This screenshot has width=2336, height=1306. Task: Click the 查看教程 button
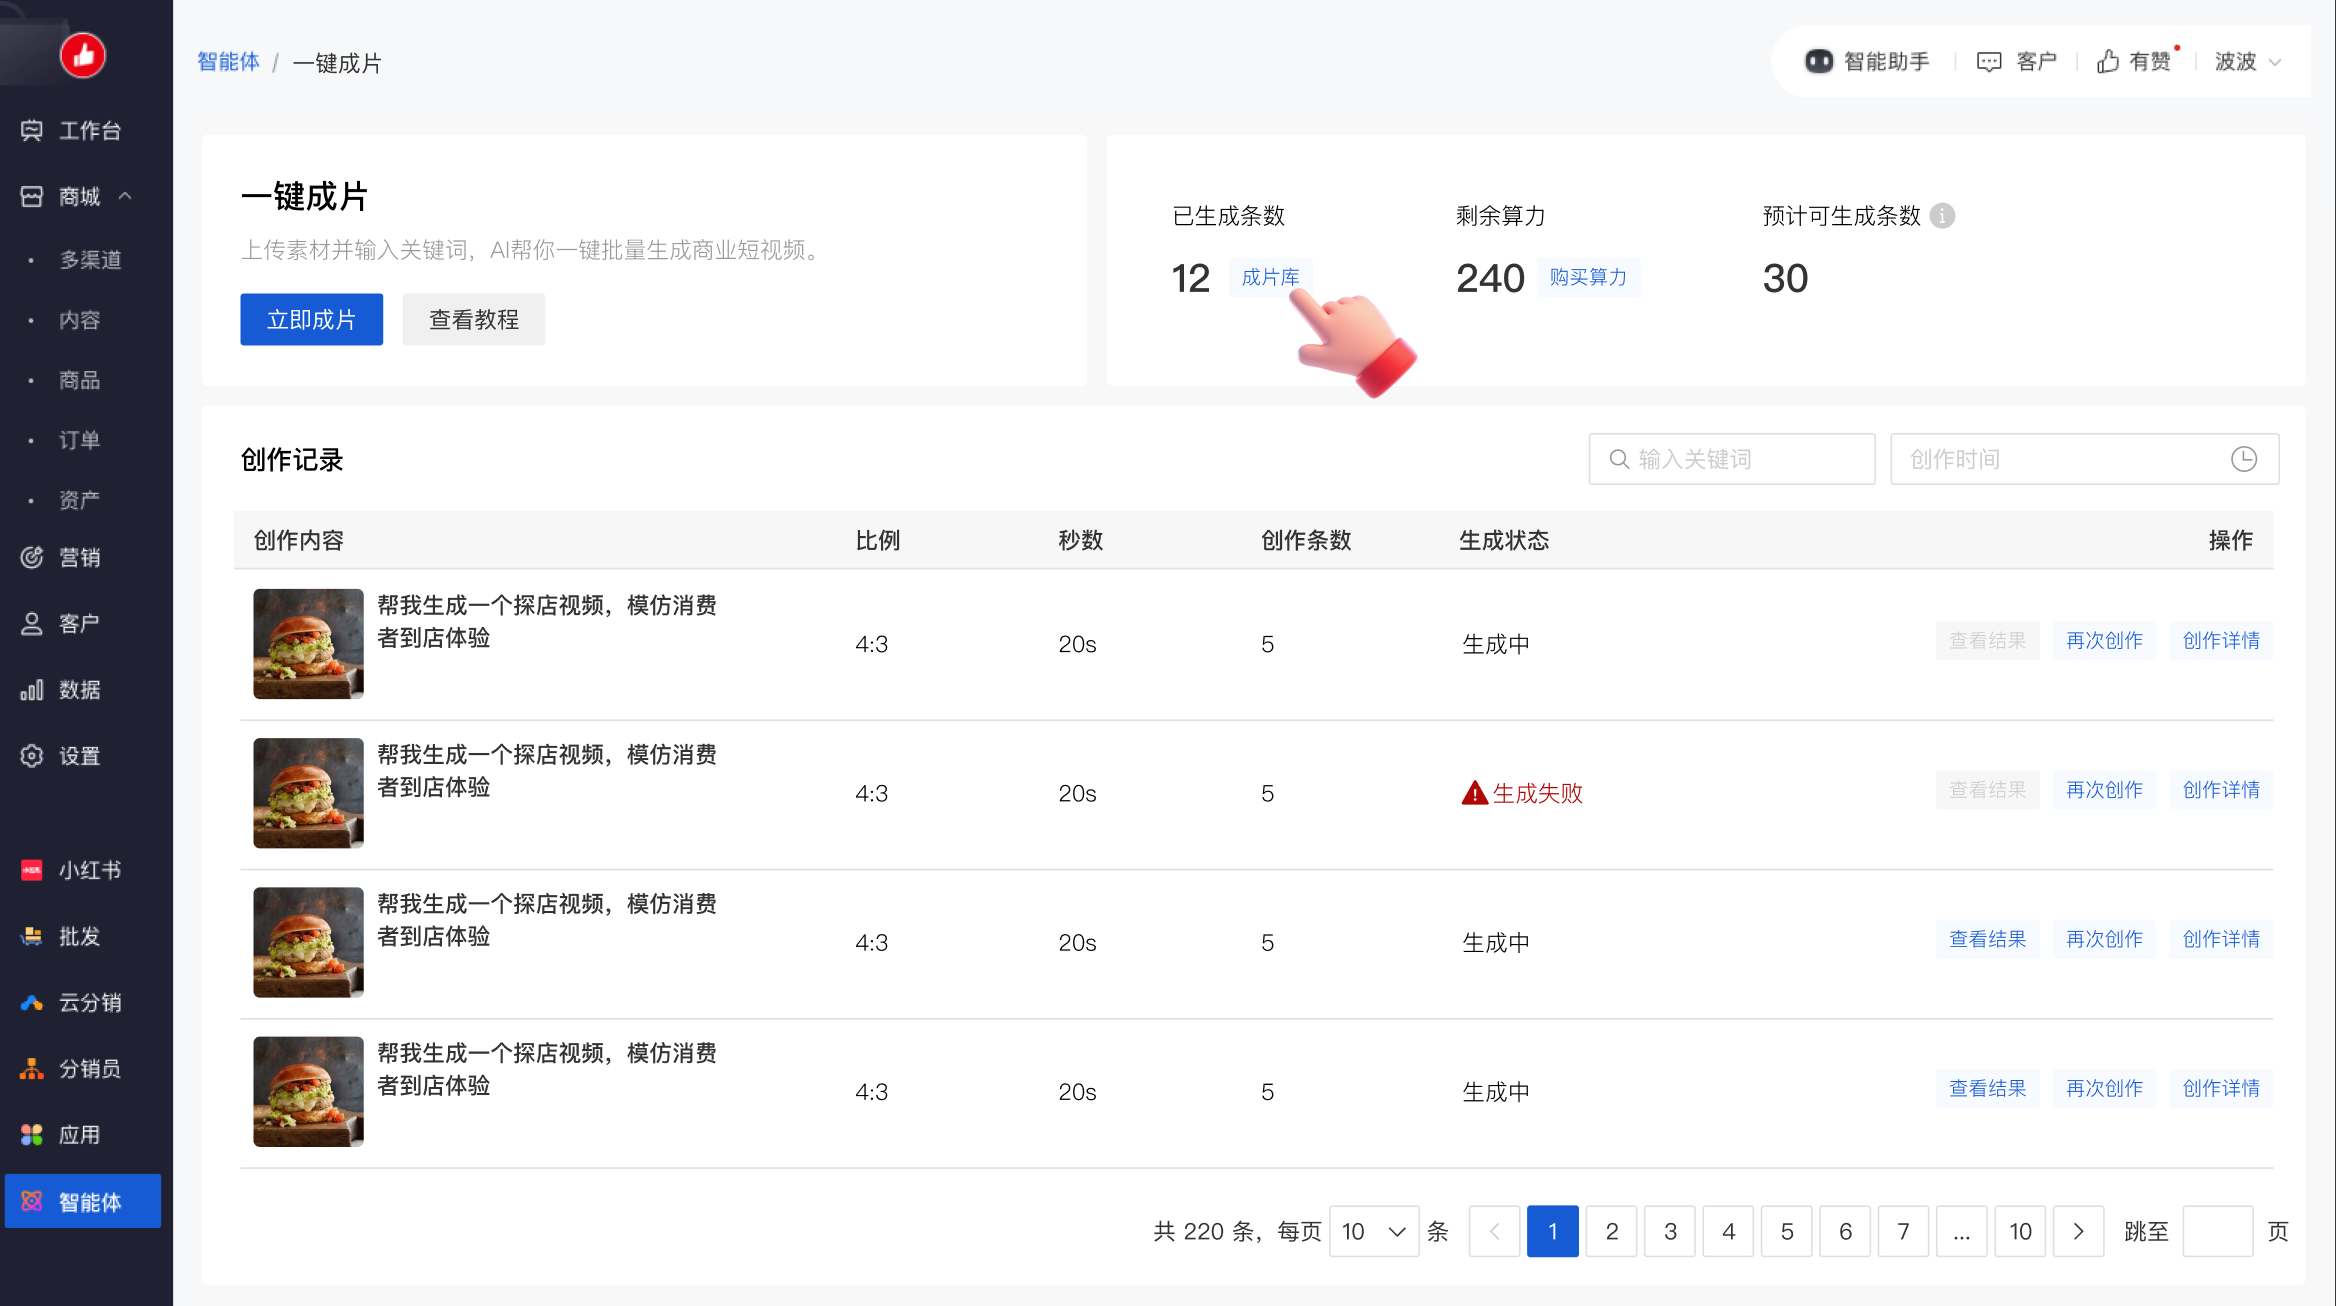474,319
